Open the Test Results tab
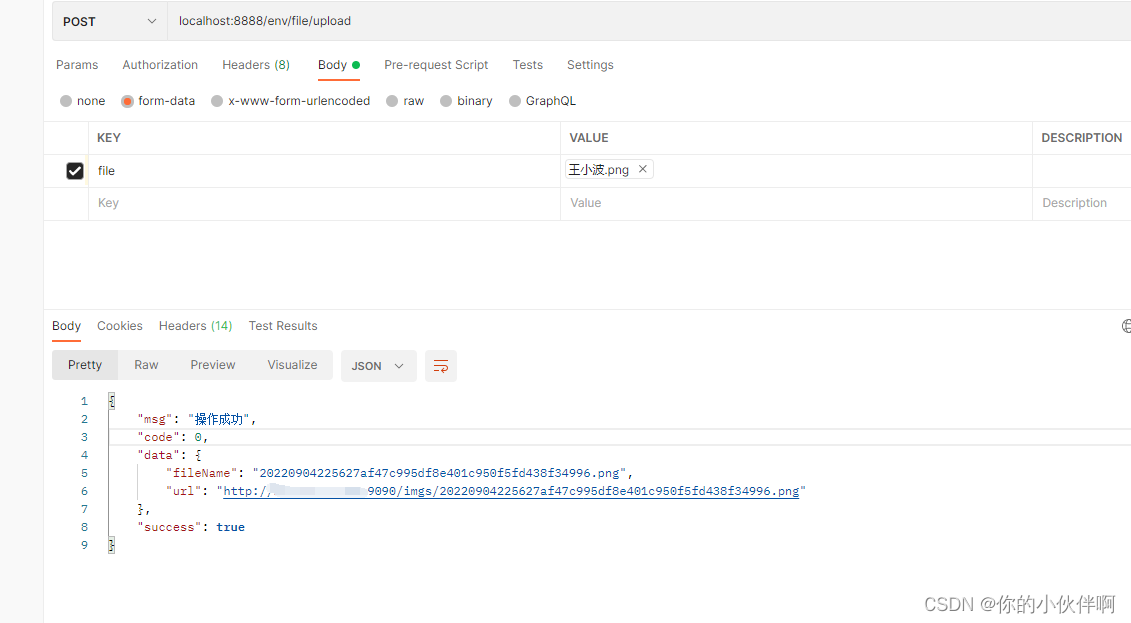Image resolution: width=1131 pixels, height=623 pixels. click(x=283, y=325)
